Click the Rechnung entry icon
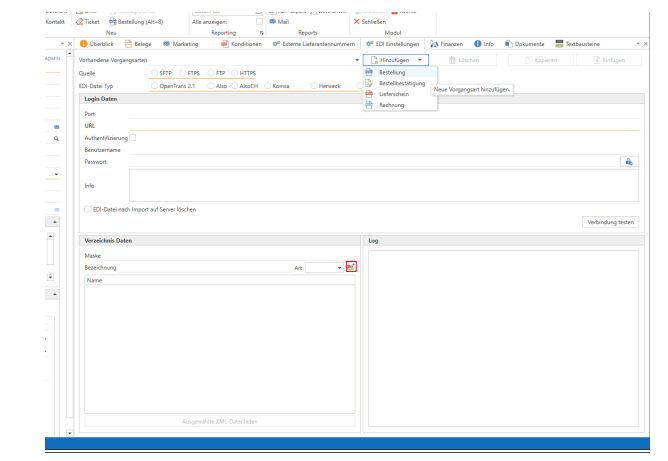 coord(370,104)
